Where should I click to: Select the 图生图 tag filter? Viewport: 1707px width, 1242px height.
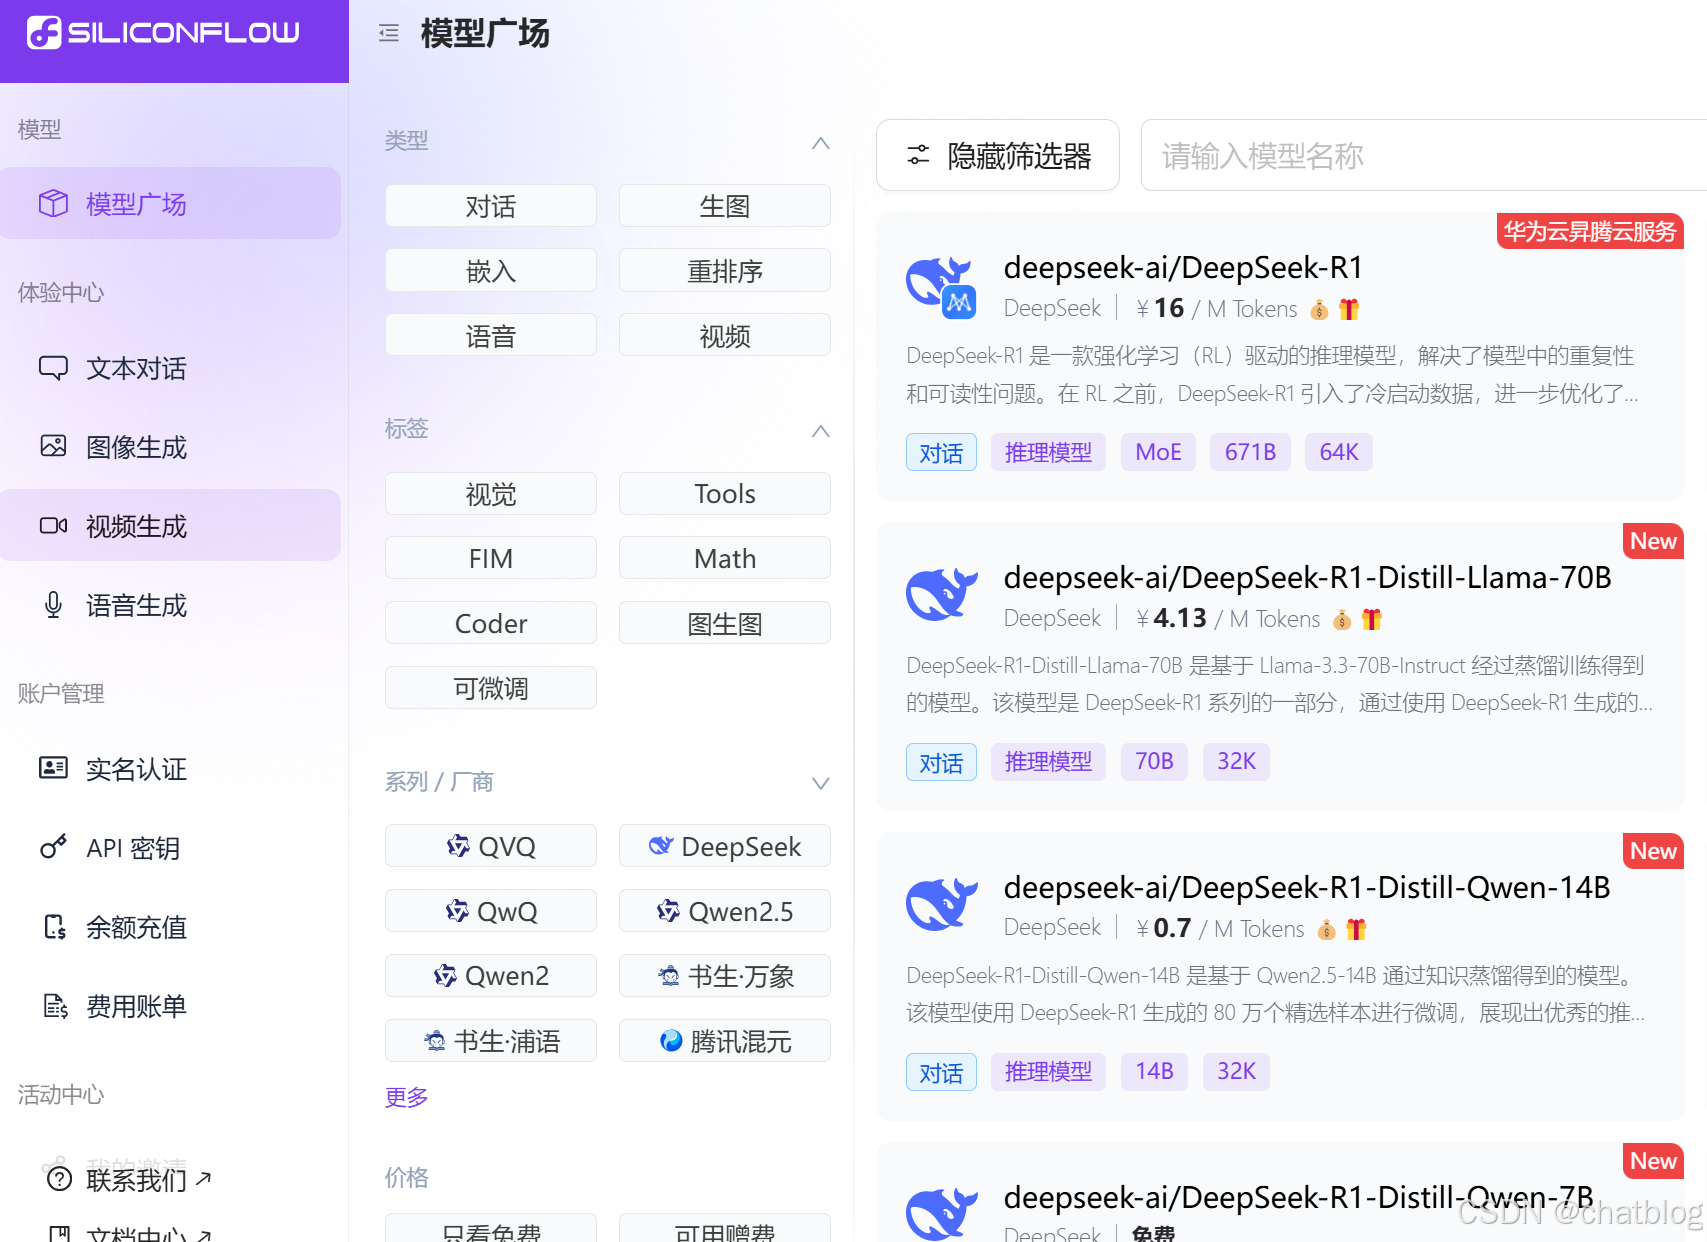725,623
